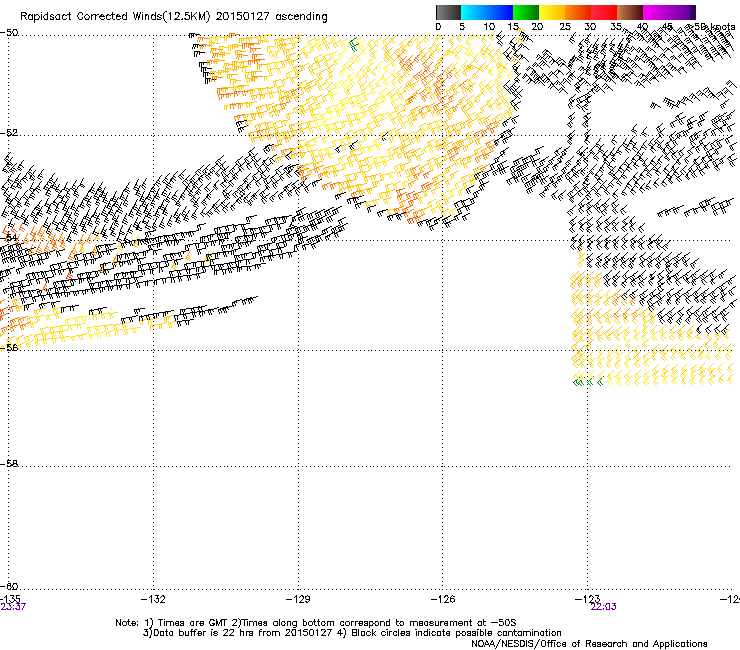Click the -135 longitude axis label

[10, 599]
